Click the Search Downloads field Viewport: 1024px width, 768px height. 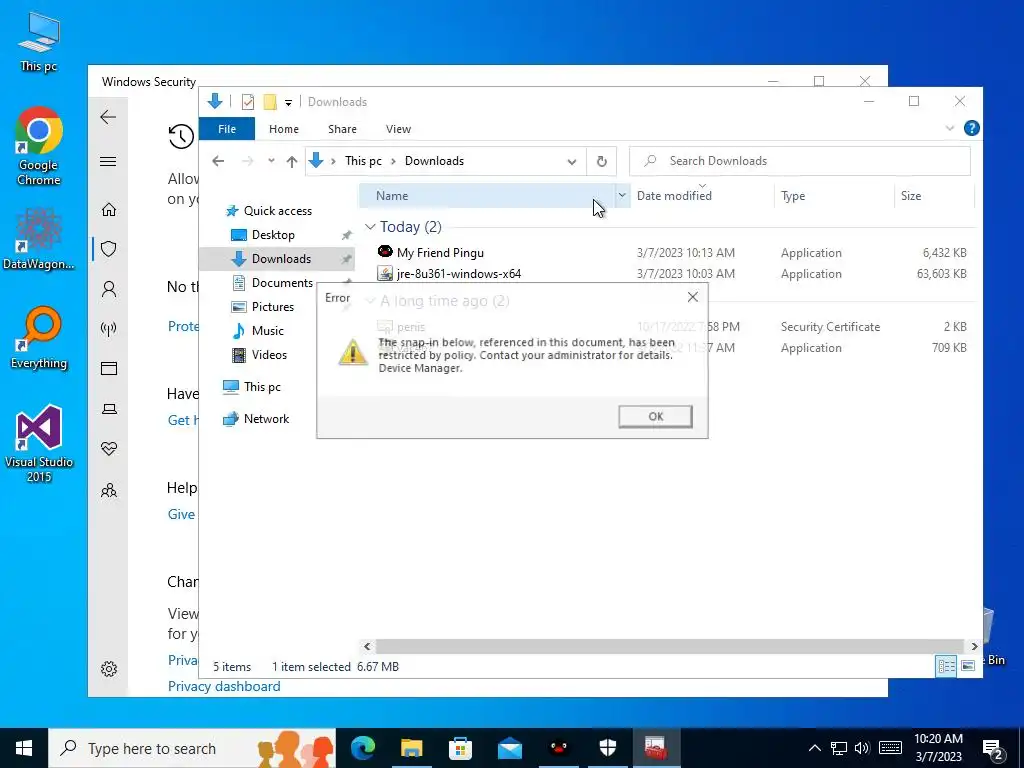pos(799,161)
